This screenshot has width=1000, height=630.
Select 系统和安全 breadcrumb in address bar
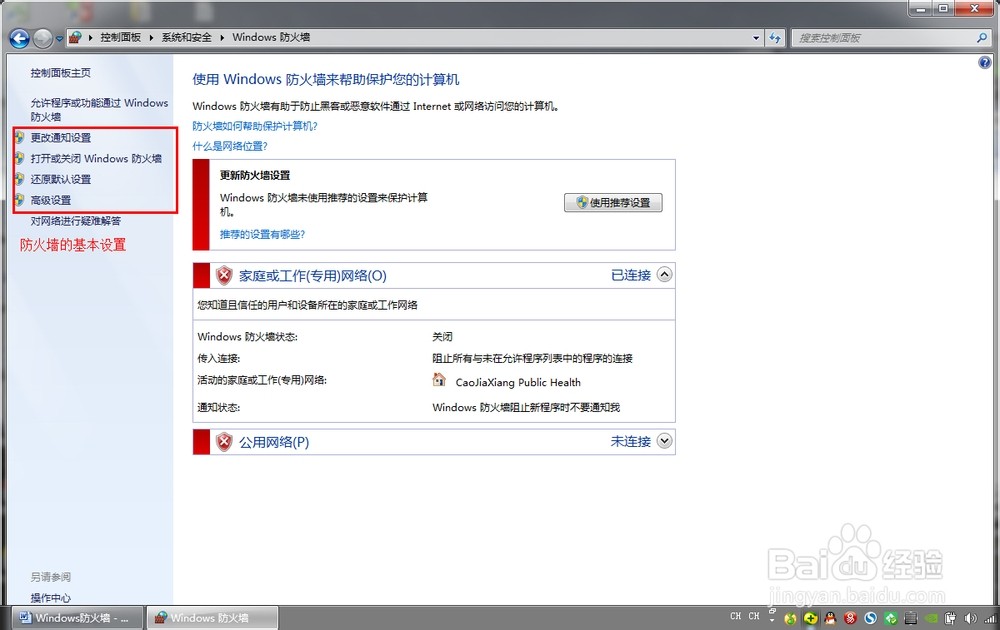186,38
